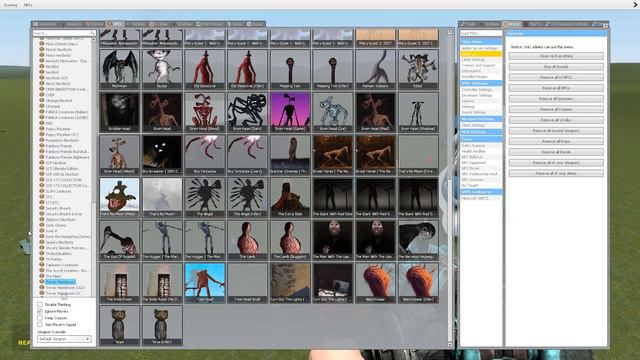This screenshot has height=360, width=640.
Task: Toggle the Keep Corpses checkbox
Action: click(x=40, y=318)
